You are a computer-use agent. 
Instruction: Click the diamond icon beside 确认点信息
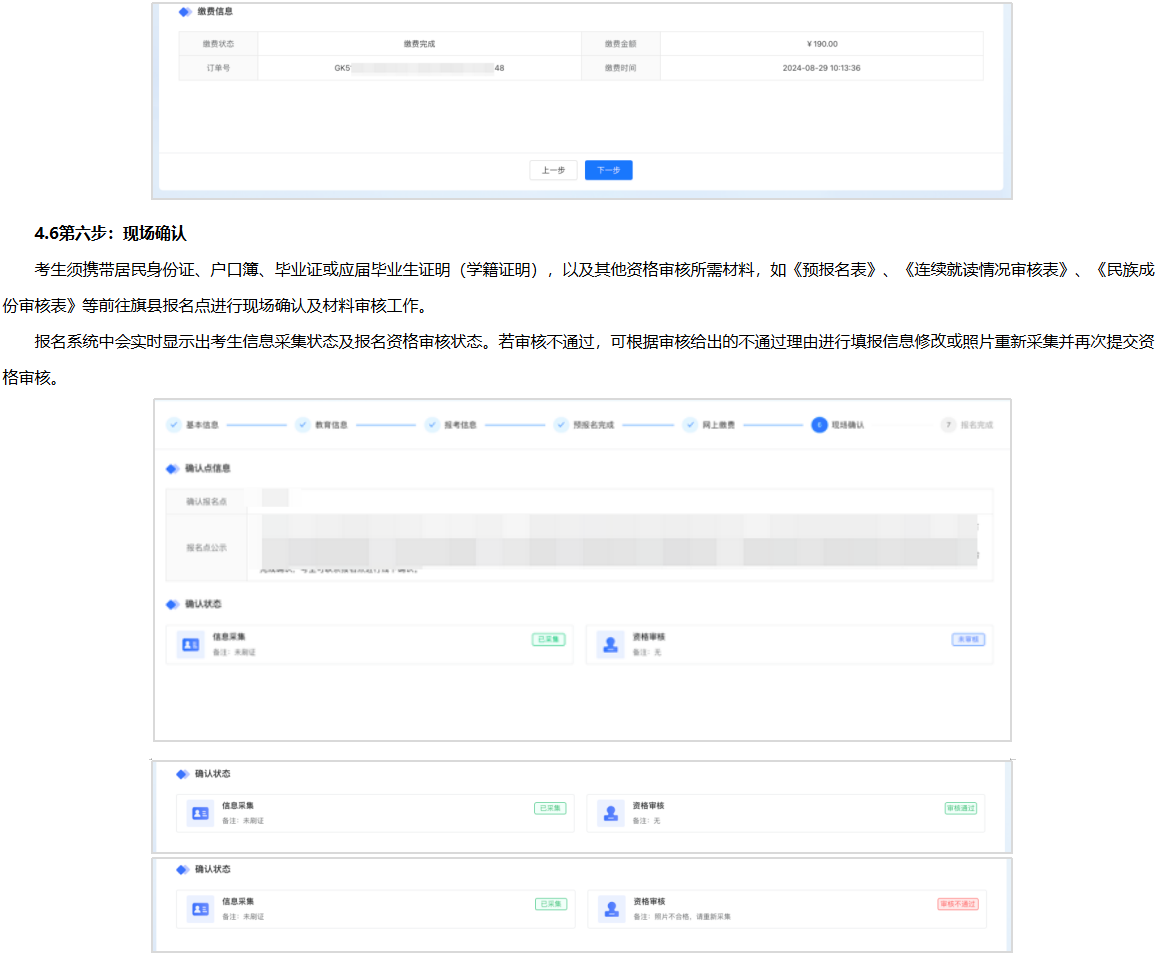click(x=172, y=468)
